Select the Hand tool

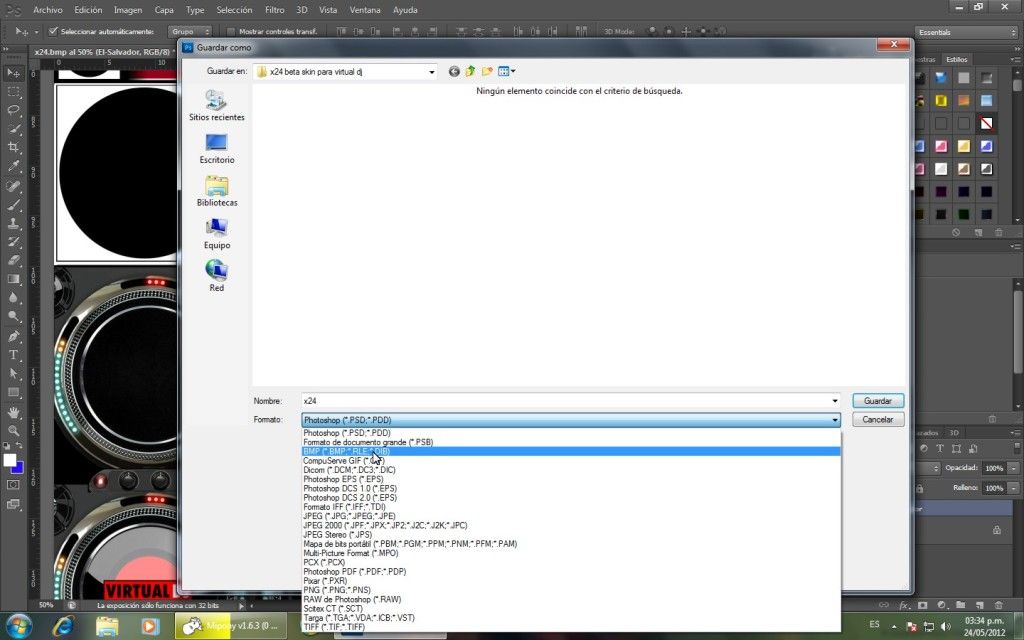pyautogui.click(x=13, y=413)
